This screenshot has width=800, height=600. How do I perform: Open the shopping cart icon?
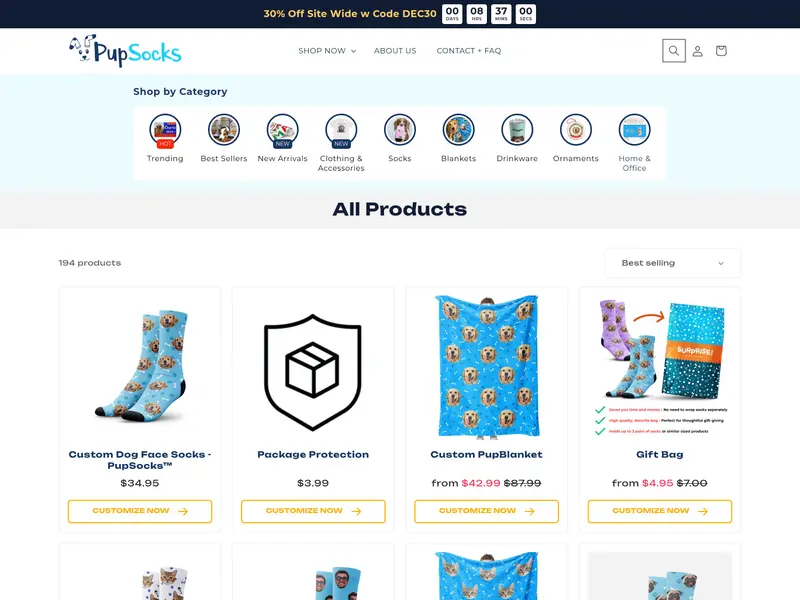pos(721,51)
